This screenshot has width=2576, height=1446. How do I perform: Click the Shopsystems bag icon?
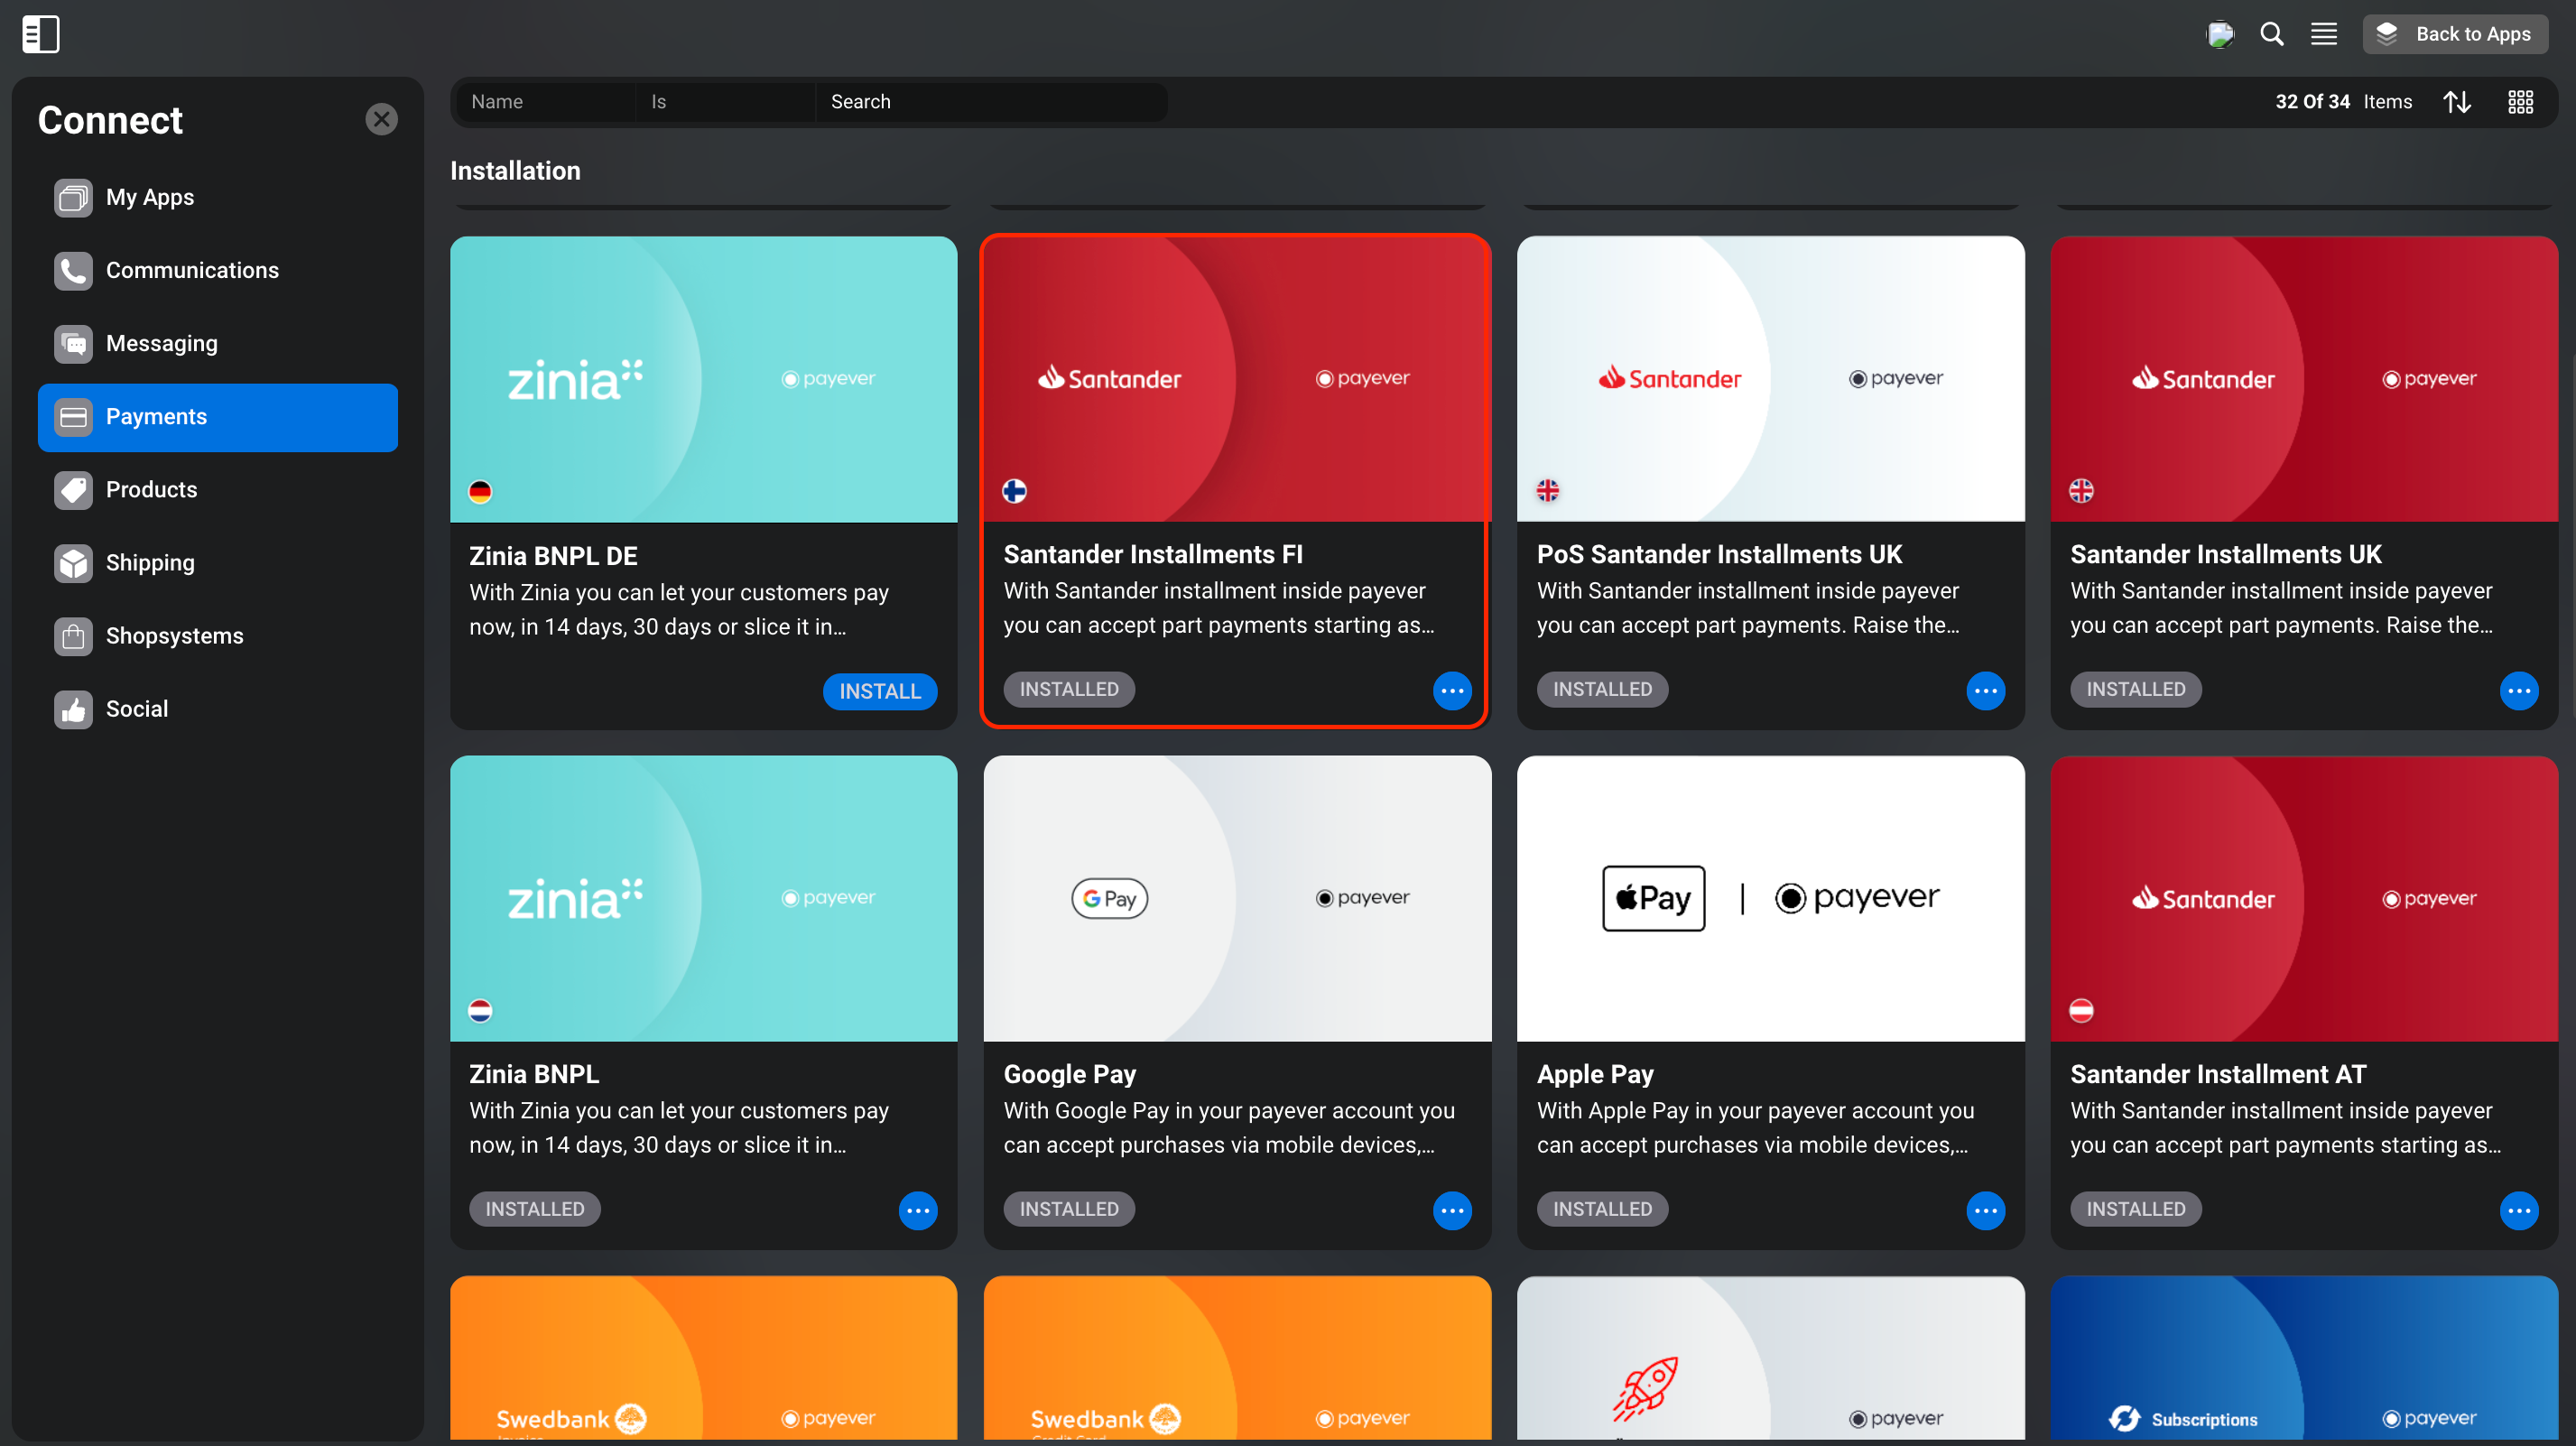pos(73,636)
